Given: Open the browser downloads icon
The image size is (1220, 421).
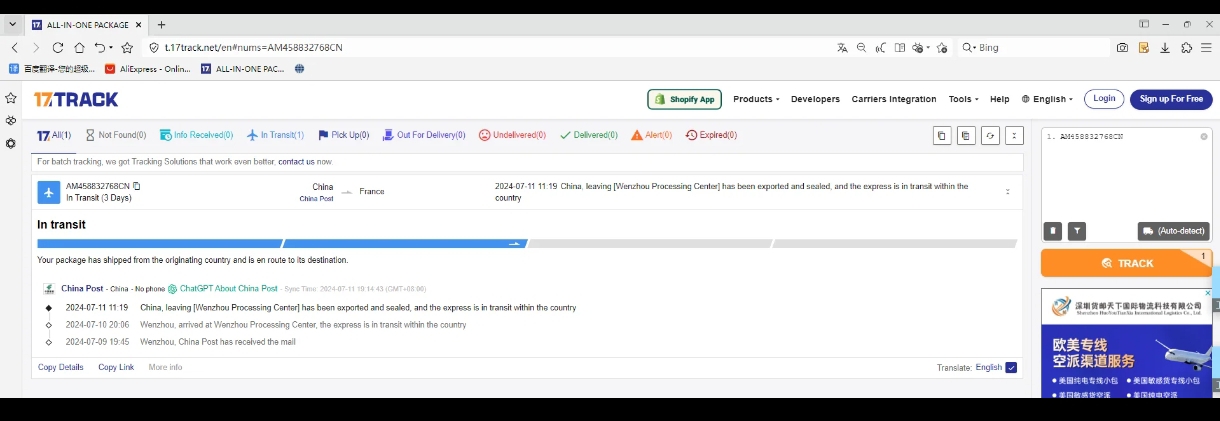Looking at the screenshot, I should [1165, 48].
